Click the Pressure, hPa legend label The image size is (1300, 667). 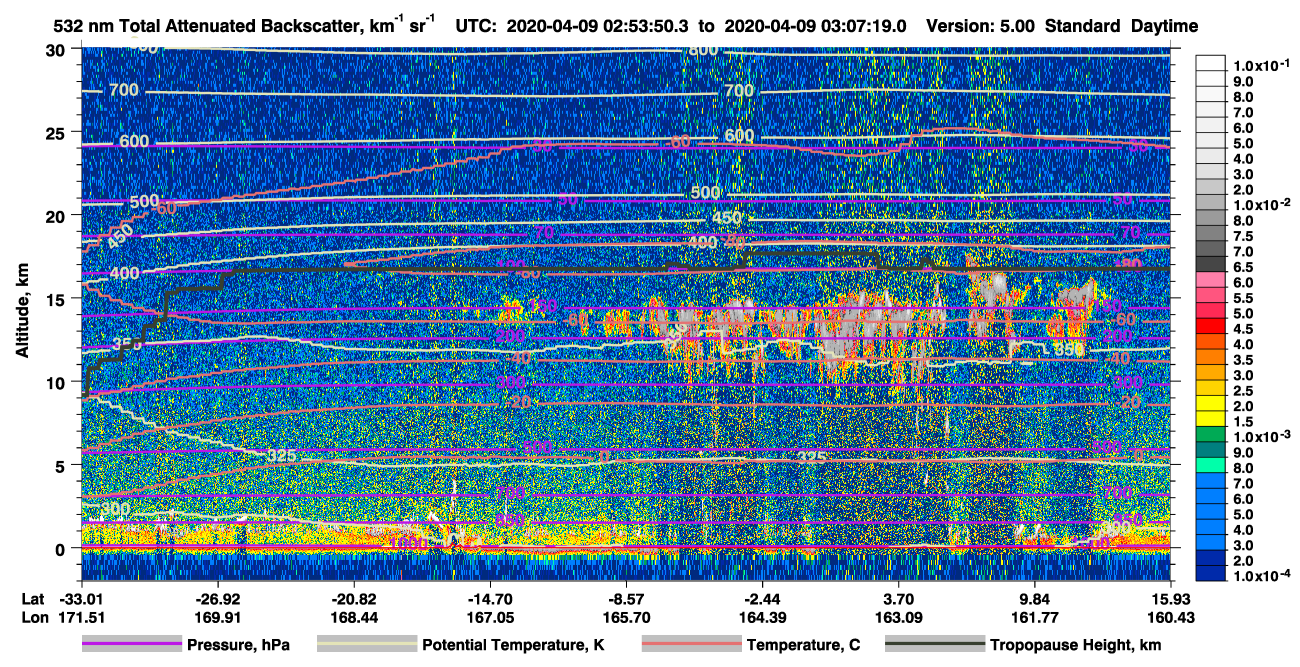(x=240, y=645)
